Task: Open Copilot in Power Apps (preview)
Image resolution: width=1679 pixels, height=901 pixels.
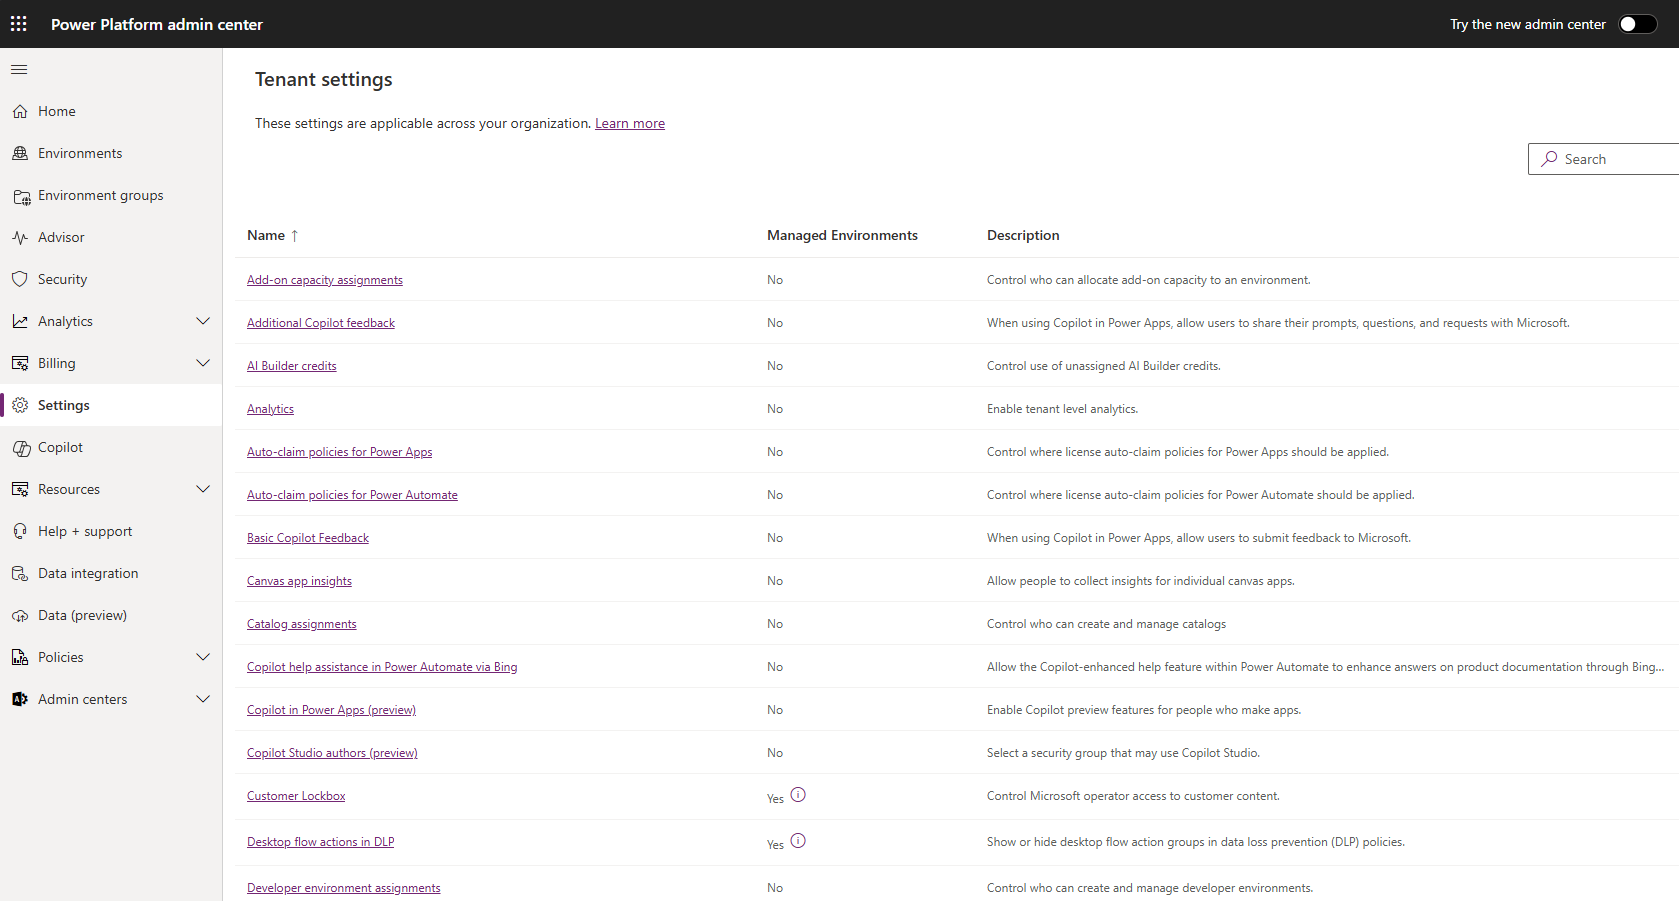Action: [x=331, y=710]
